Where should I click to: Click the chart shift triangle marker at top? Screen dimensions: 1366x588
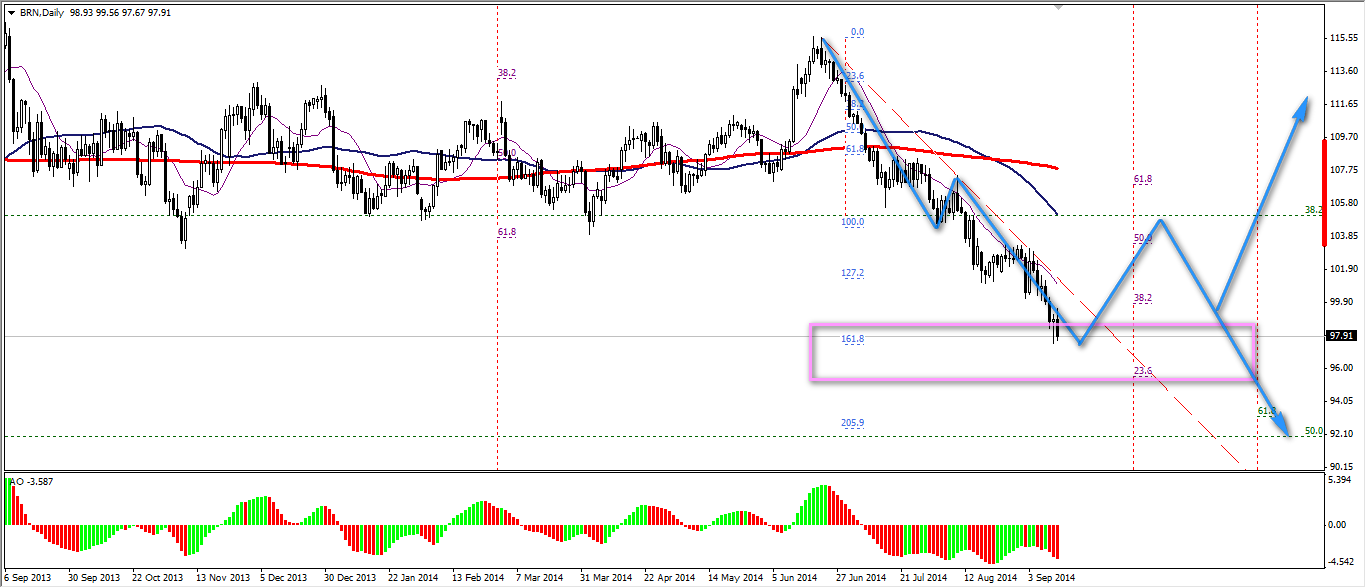(x=1059, y=6)
